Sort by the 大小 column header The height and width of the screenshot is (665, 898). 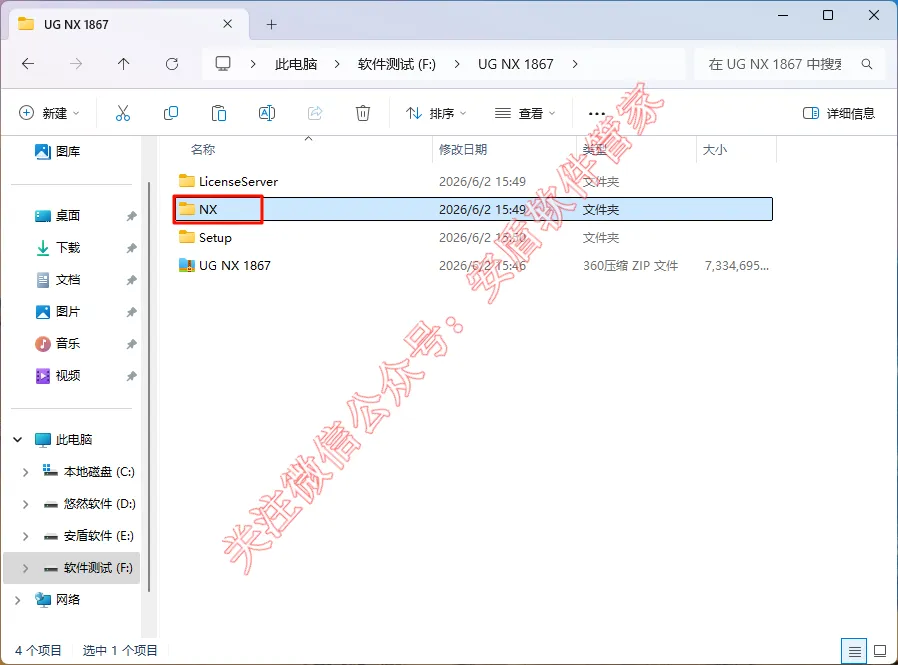715,150
